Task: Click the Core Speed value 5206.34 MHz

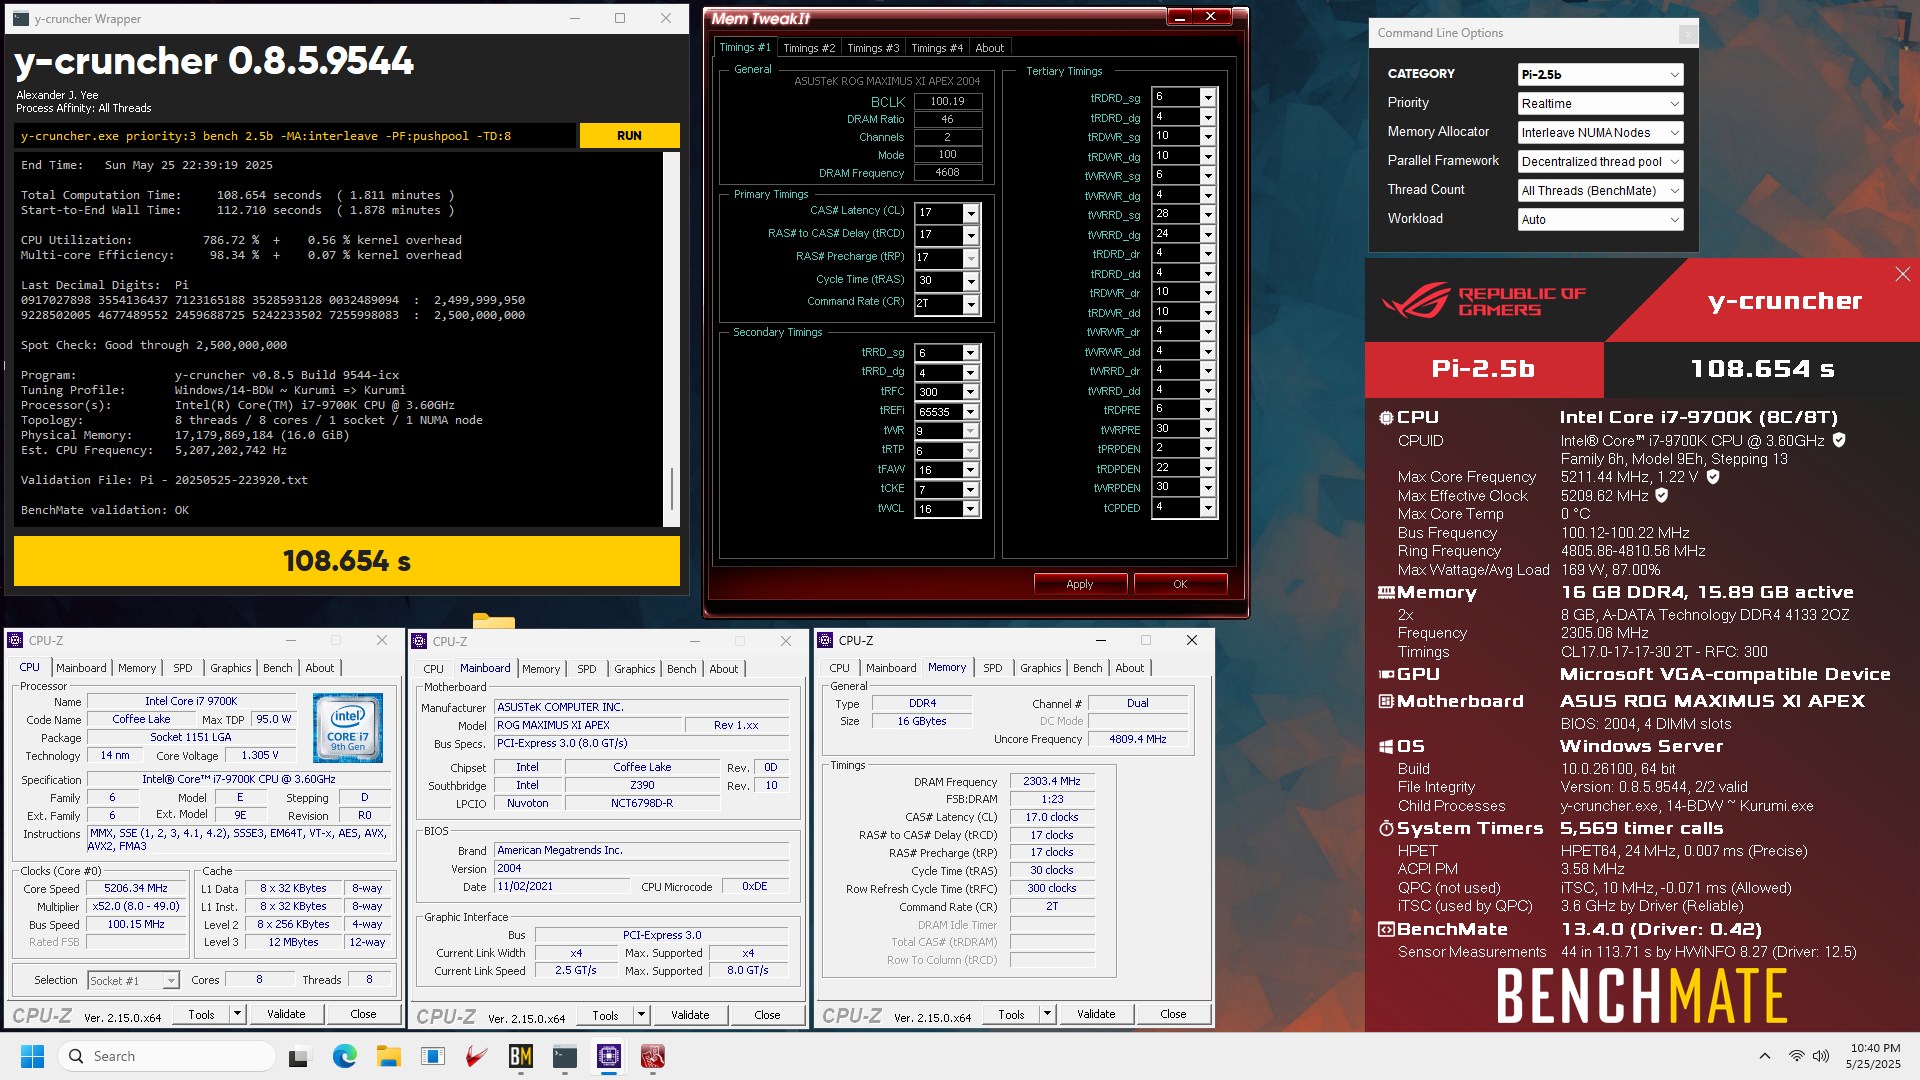Action: pos(136,888)
